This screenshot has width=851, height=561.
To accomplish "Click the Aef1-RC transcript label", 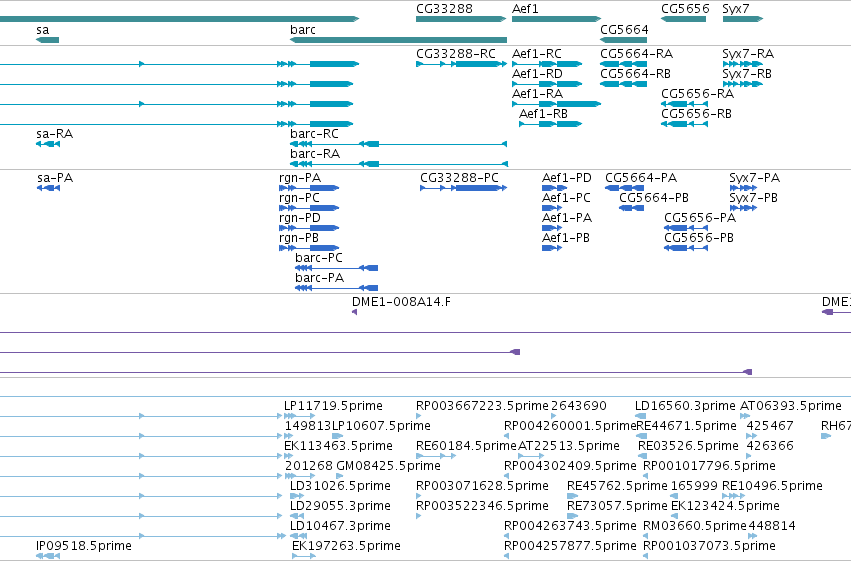I will (537, 54).
